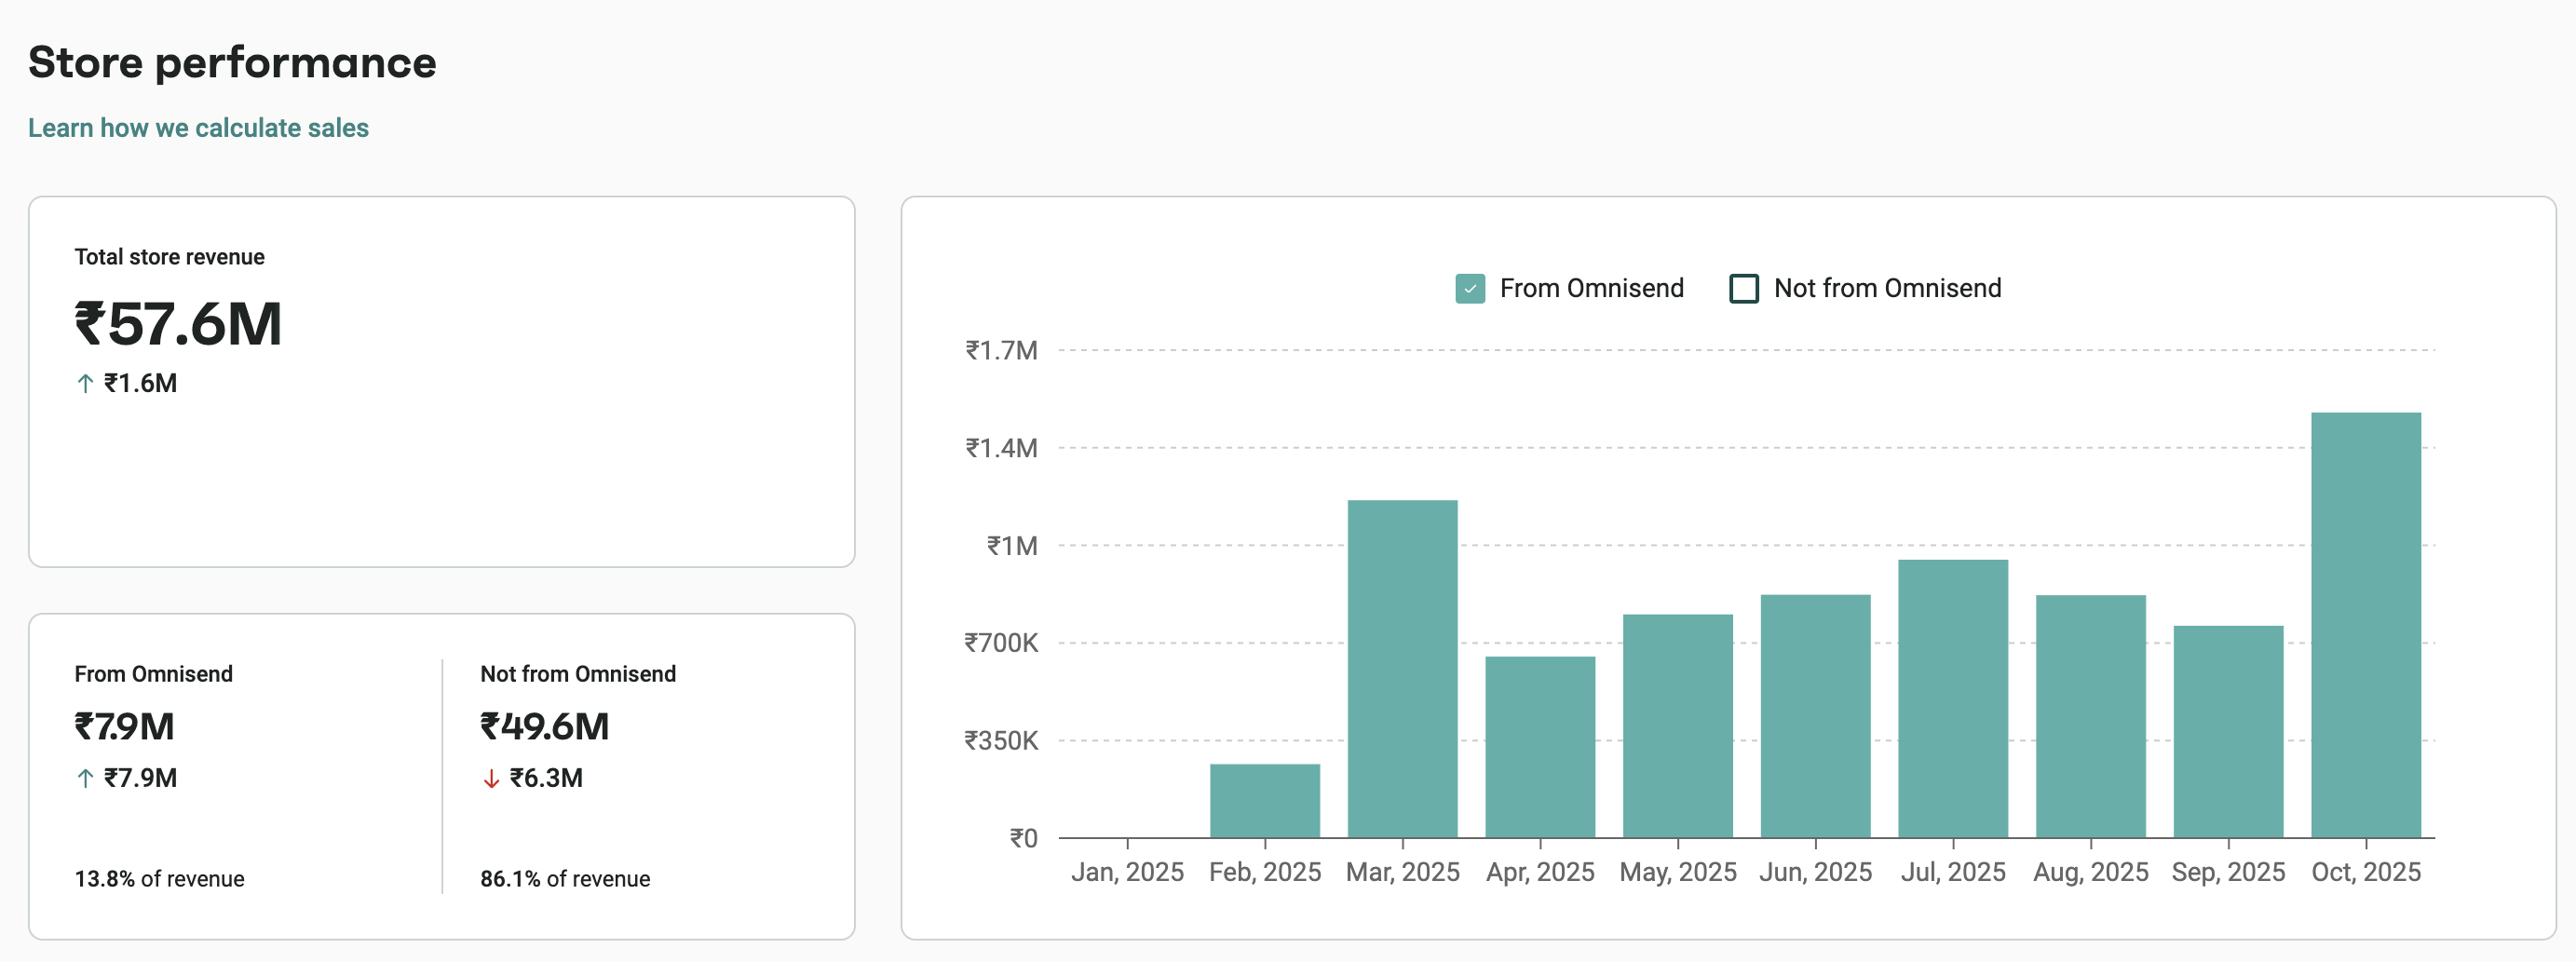Click the Sep, 2025 revenue bar
This screenshot has height=962, width=2576.
[x=2228, y=731]
